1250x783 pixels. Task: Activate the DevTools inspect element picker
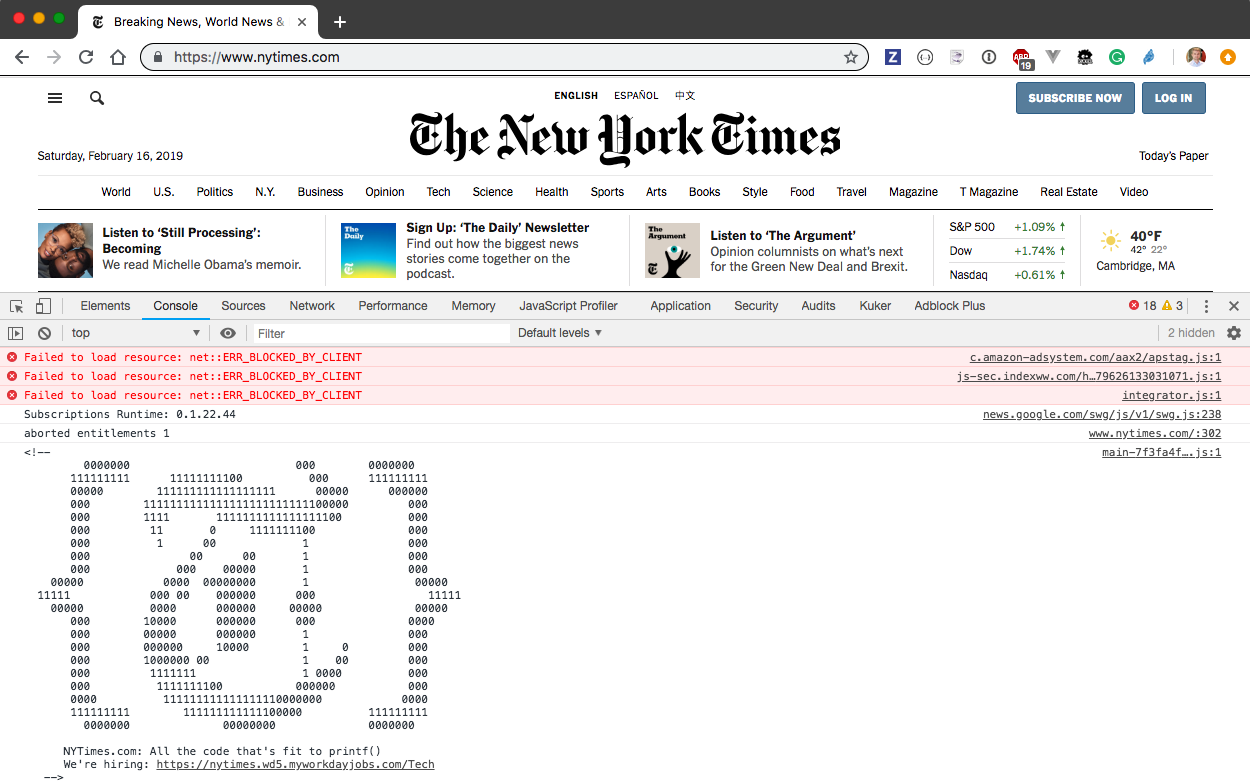pyautogui.click(x=17, y=306)
